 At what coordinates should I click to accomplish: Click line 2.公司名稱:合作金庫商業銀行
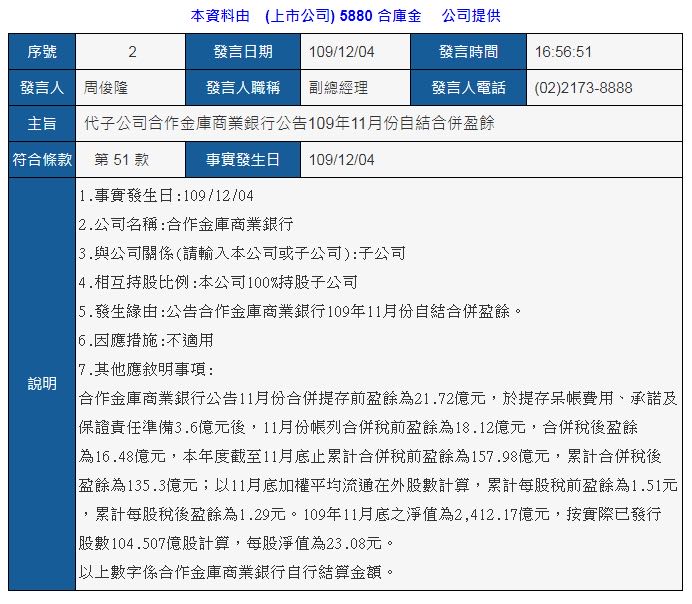pyautogui.click(x=186, y=224)
